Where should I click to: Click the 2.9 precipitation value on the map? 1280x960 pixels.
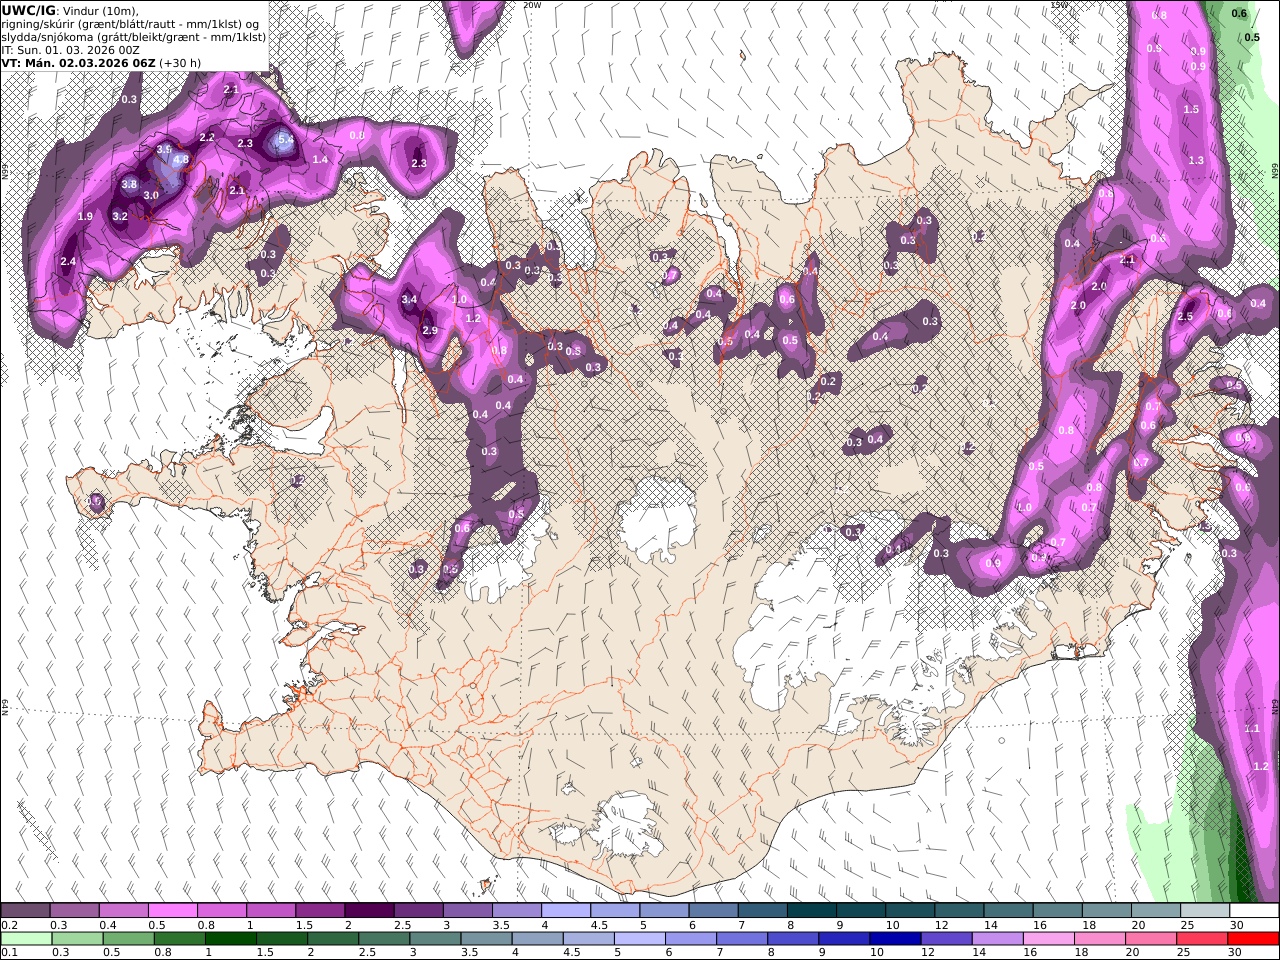(430, 330)
